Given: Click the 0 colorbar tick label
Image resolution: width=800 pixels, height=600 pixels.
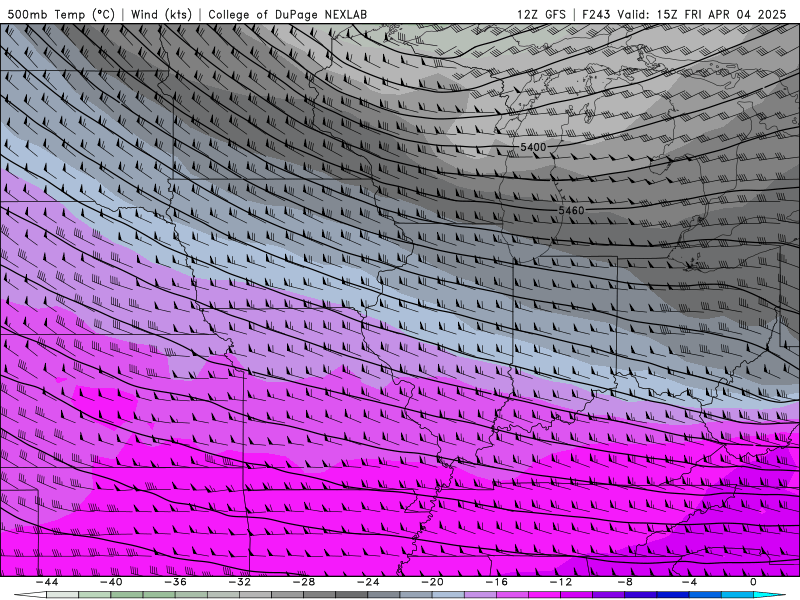Looking at the screenshot, I should 754,582.
